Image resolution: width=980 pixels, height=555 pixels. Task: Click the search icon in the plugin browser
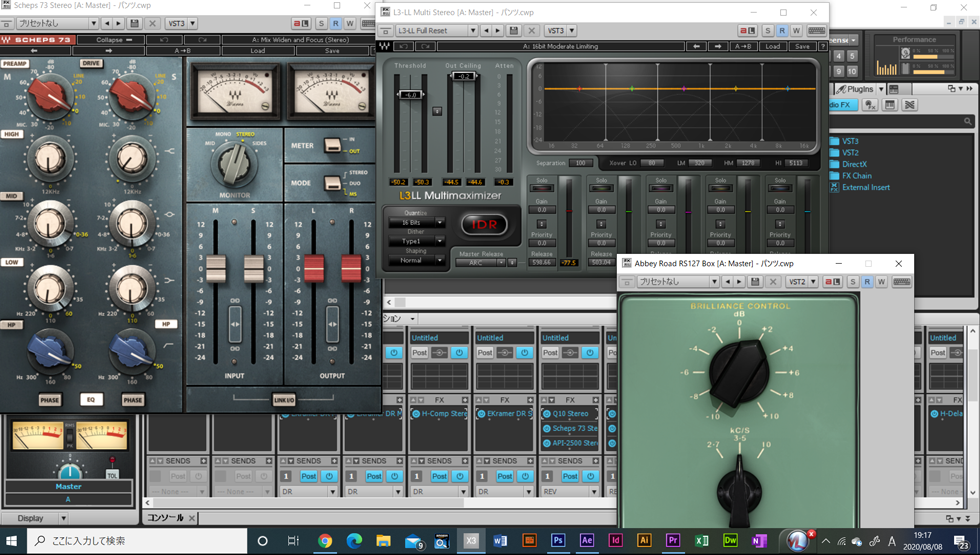click(968, 121)
